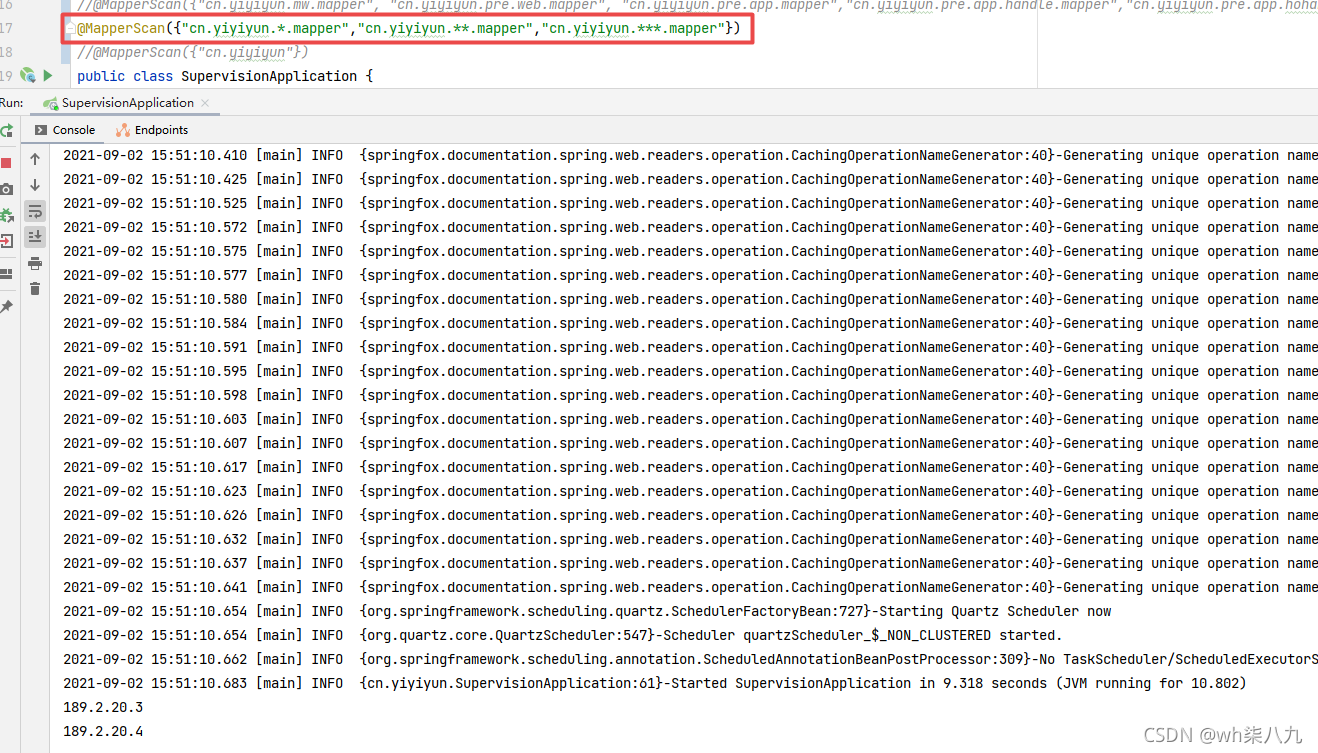1318x753 pixels.
Task: Click the log line stamped 15:51:10.637
Action: coord(690,563)
